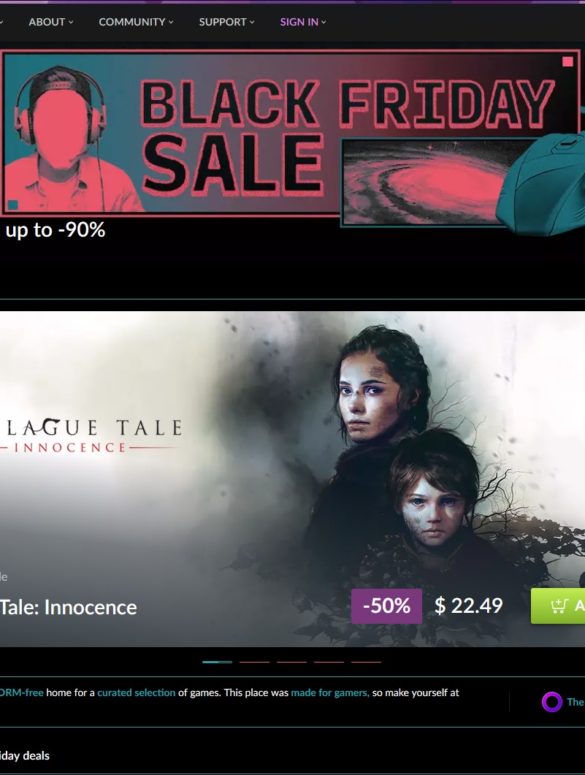Click the green add-to-cart icon button
The width and height of the screenshot is (585, 775).
click(558, 605)
